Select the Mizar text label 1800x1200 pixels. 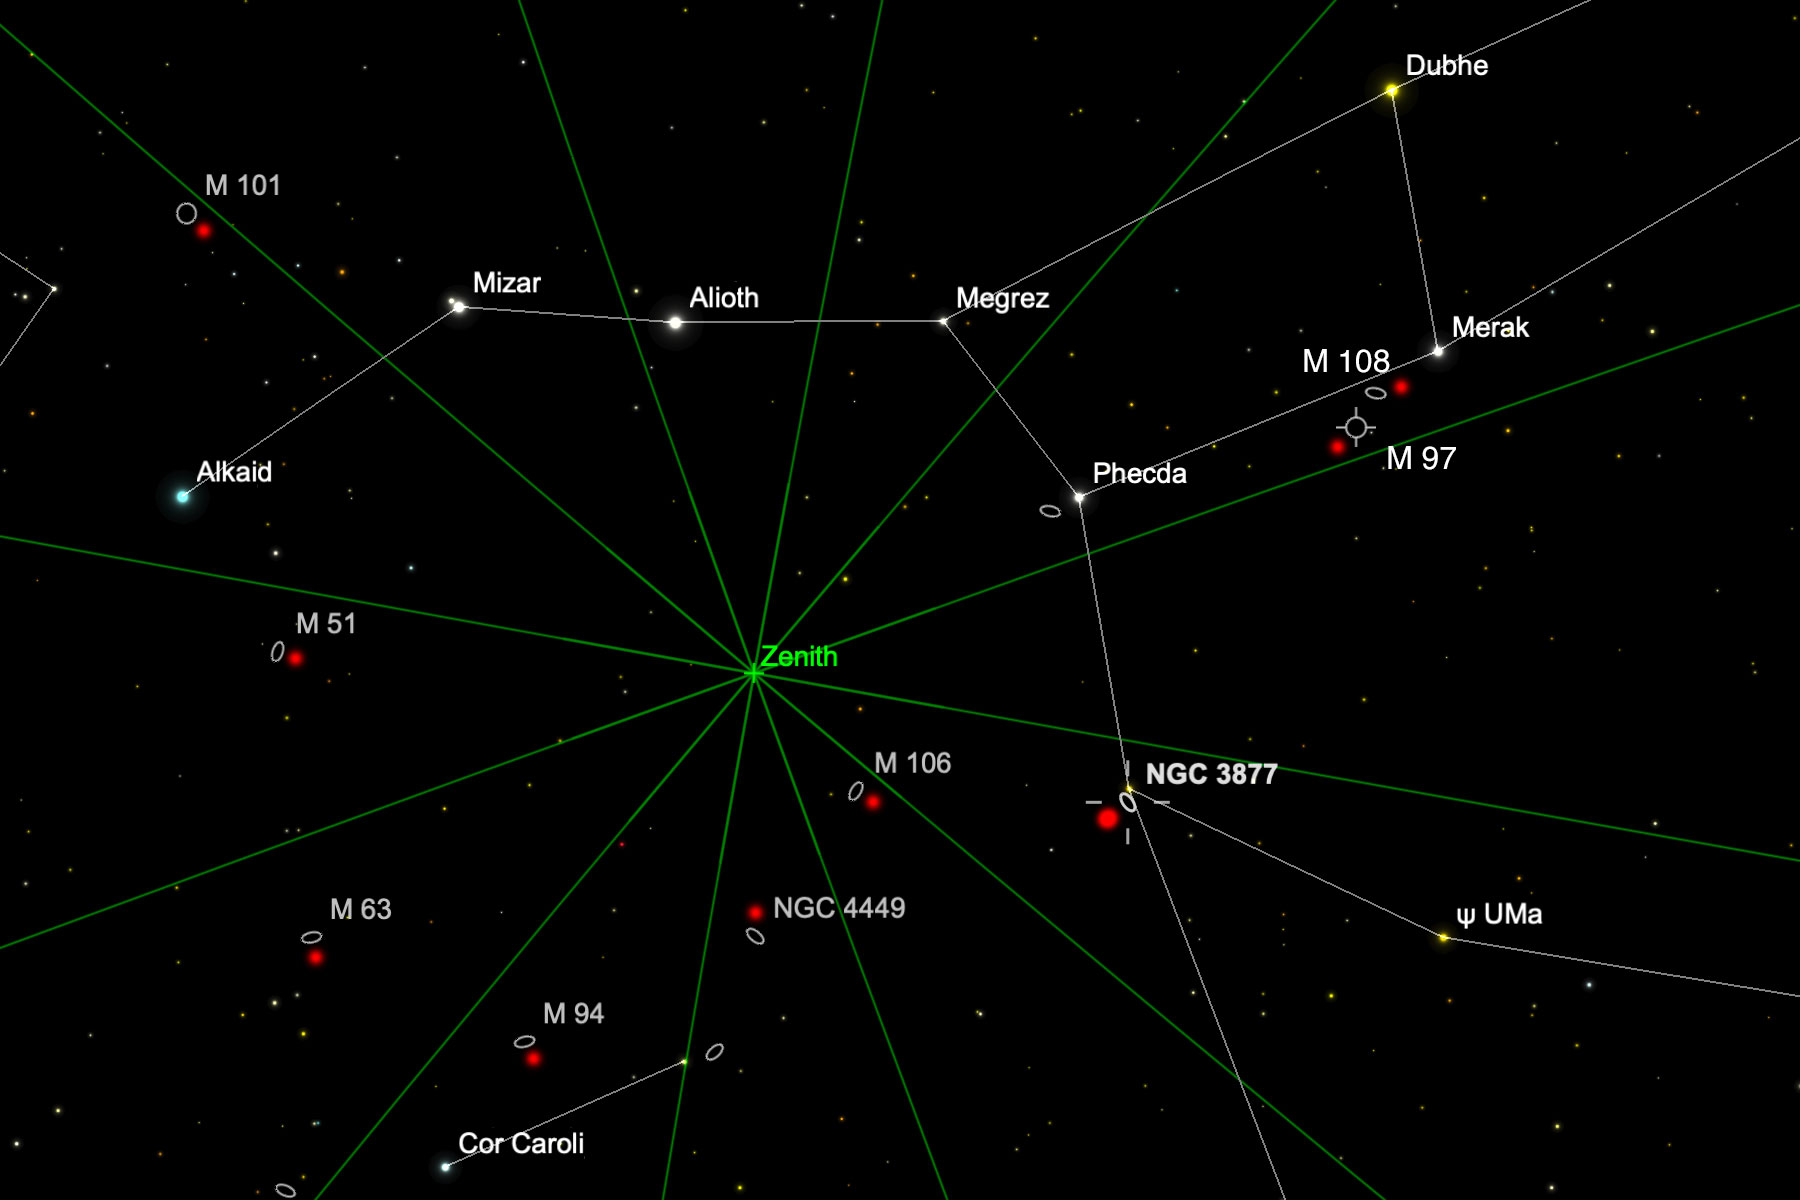pos(506,283)
